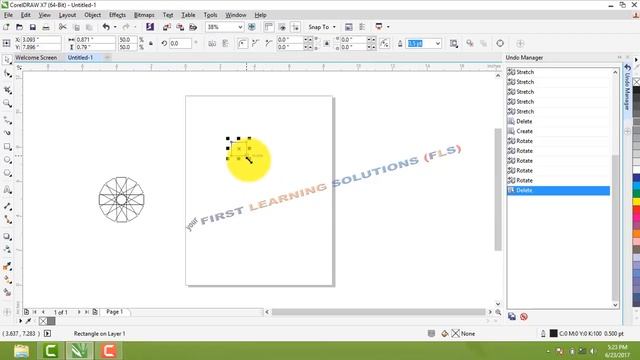640x360 pixels.
Task: Toggle the Edit corners together lock
Action: [x=327, y=43]
